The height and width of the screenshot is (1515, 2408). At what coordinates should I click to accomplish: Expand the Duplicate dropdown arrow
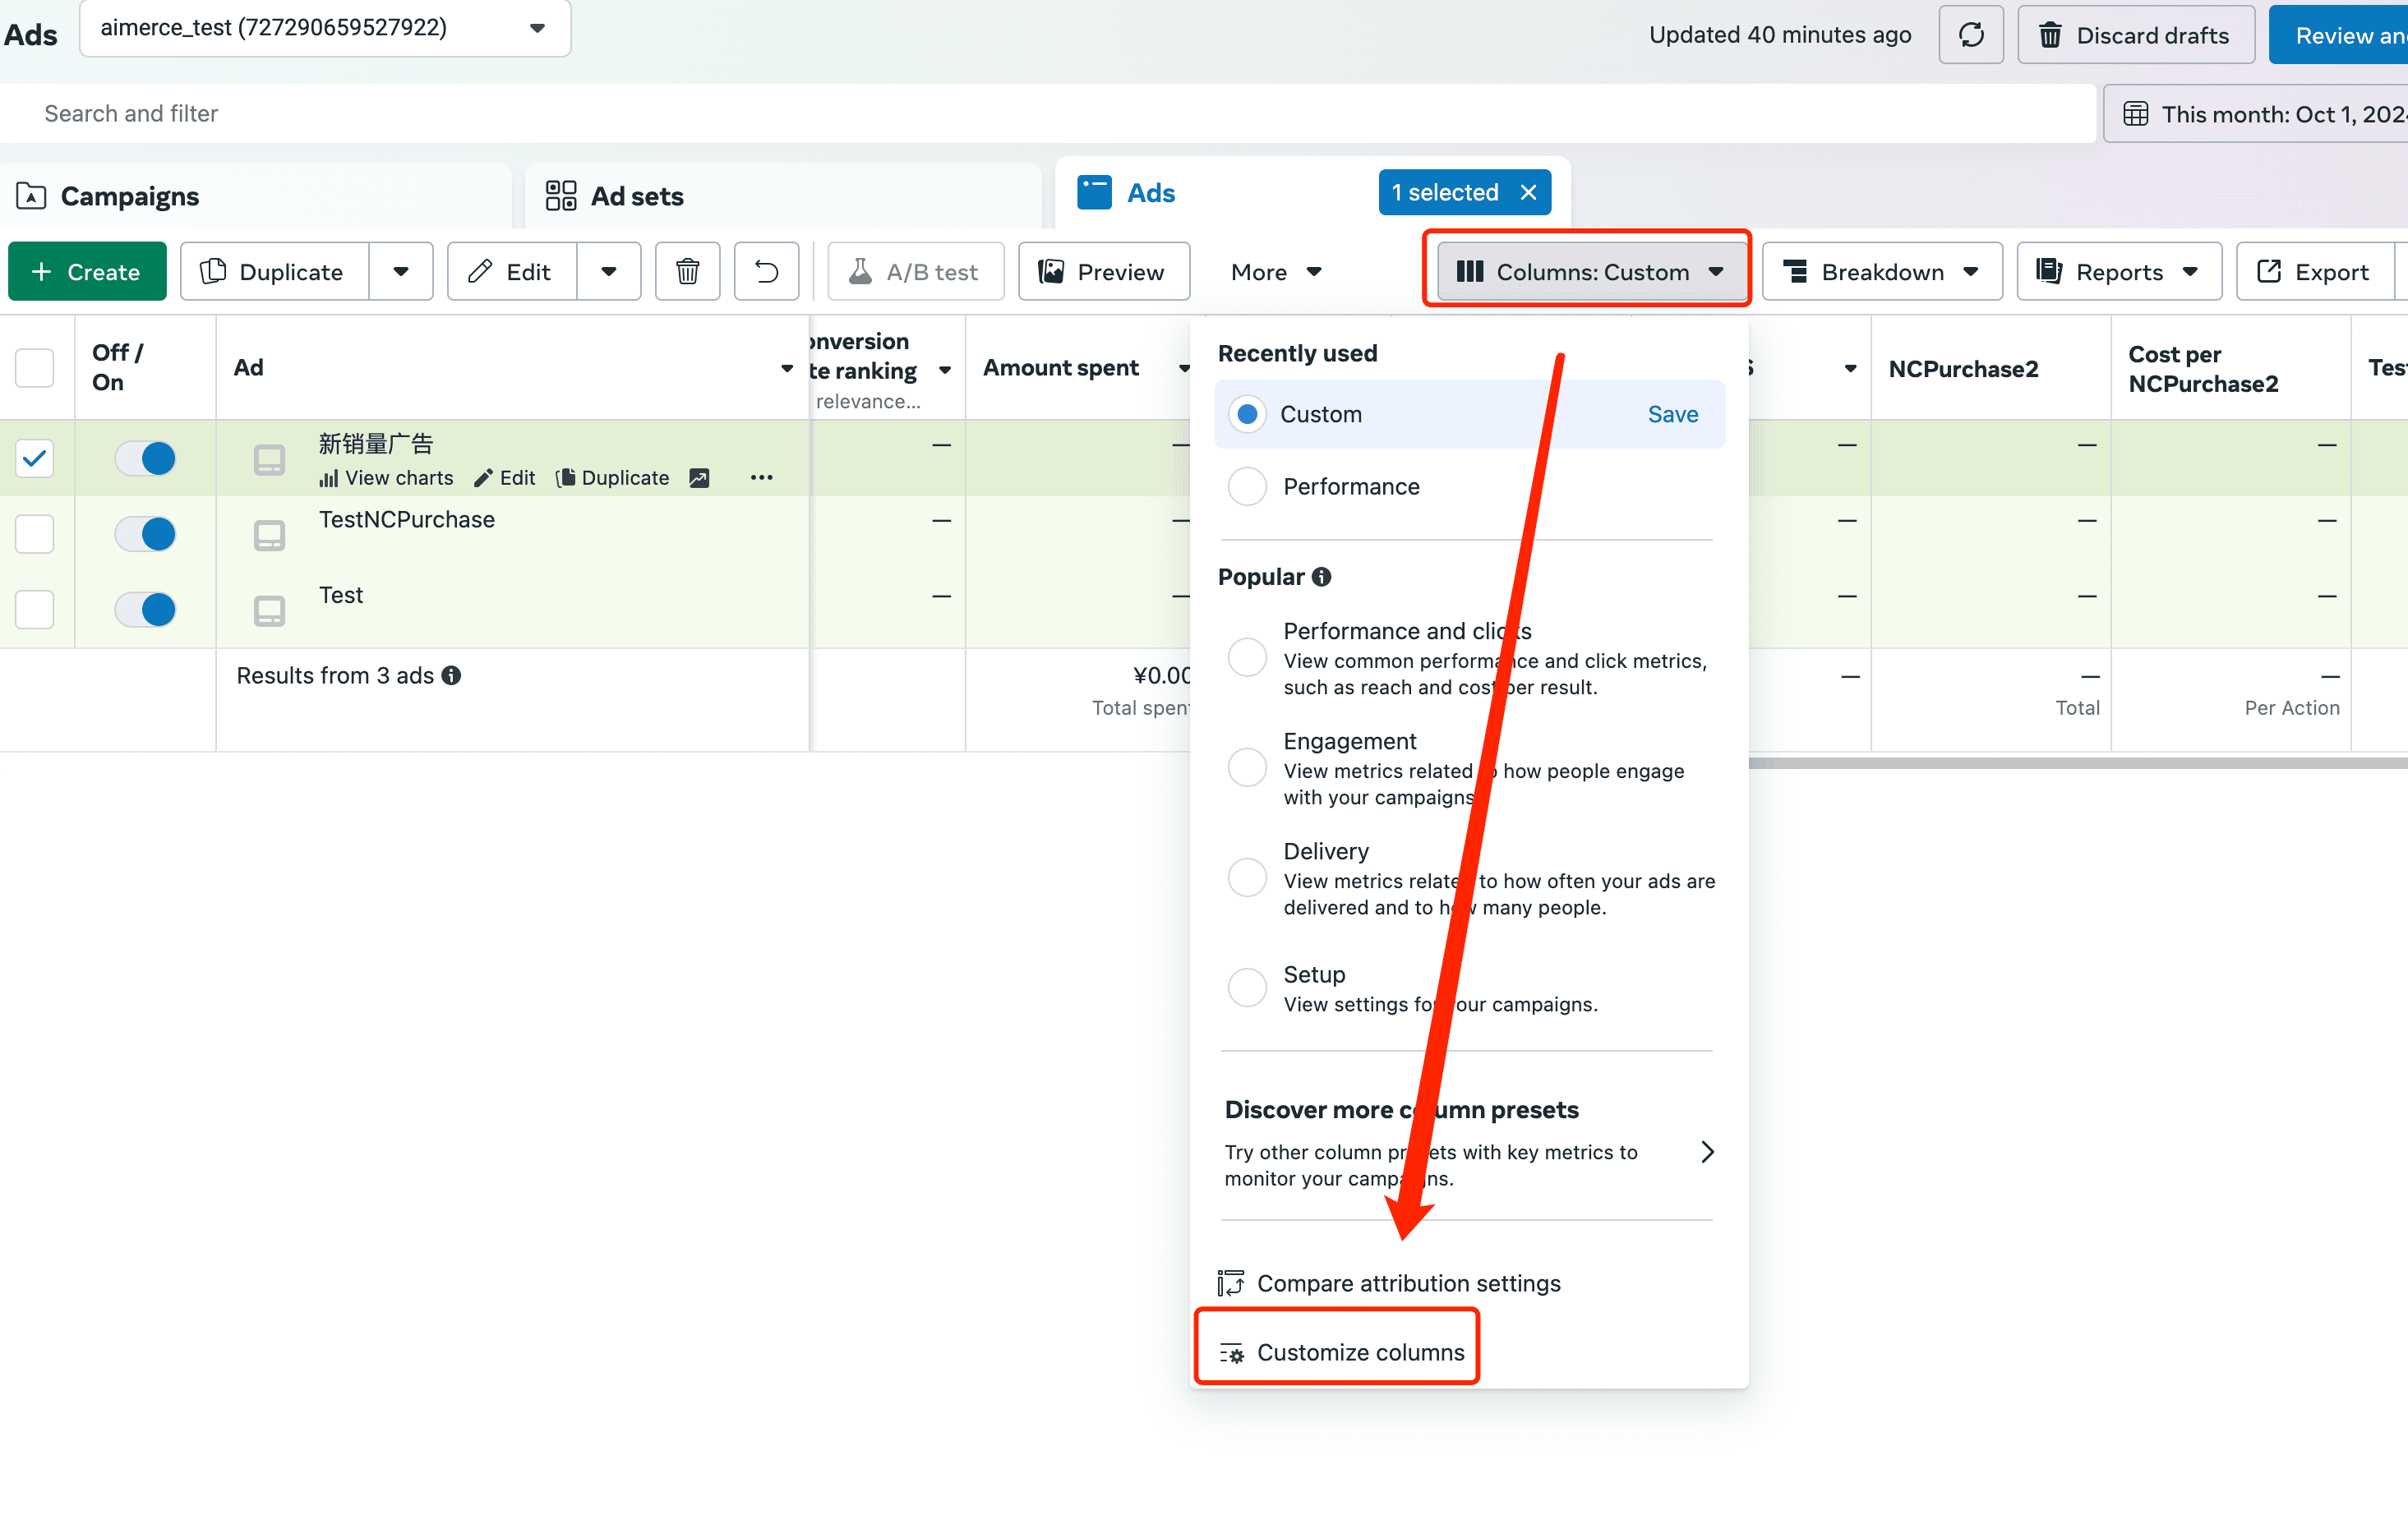(401, 272)
